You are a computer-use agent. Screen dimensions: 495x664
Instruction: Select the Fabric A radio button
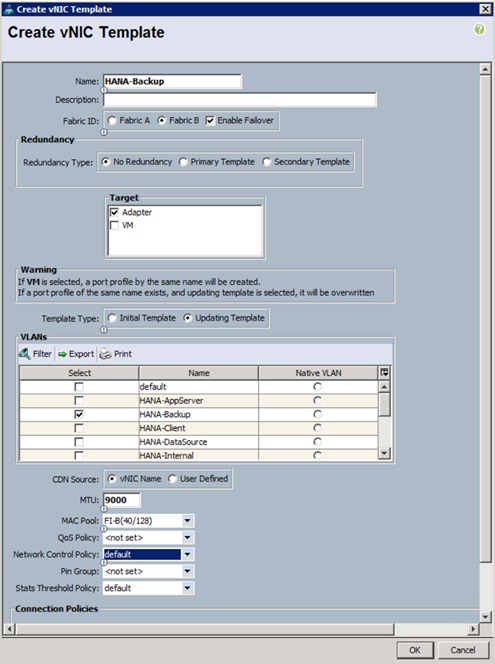(x=112, y=121)
